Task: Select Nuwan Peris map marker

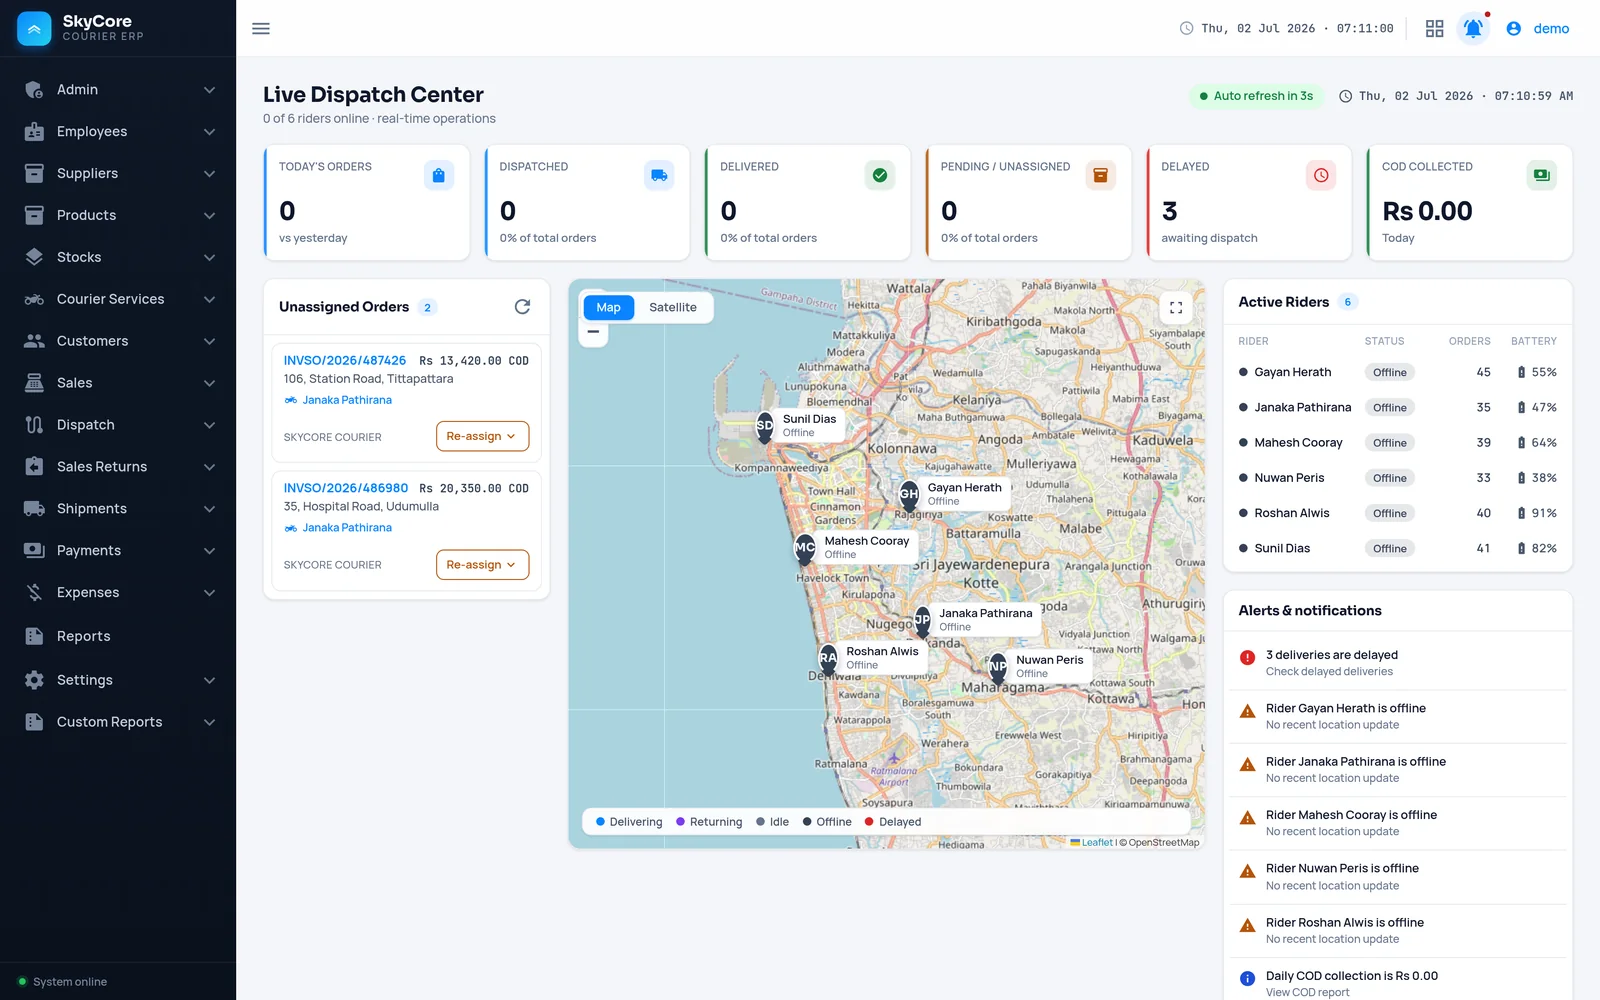Action: (998, 667)
